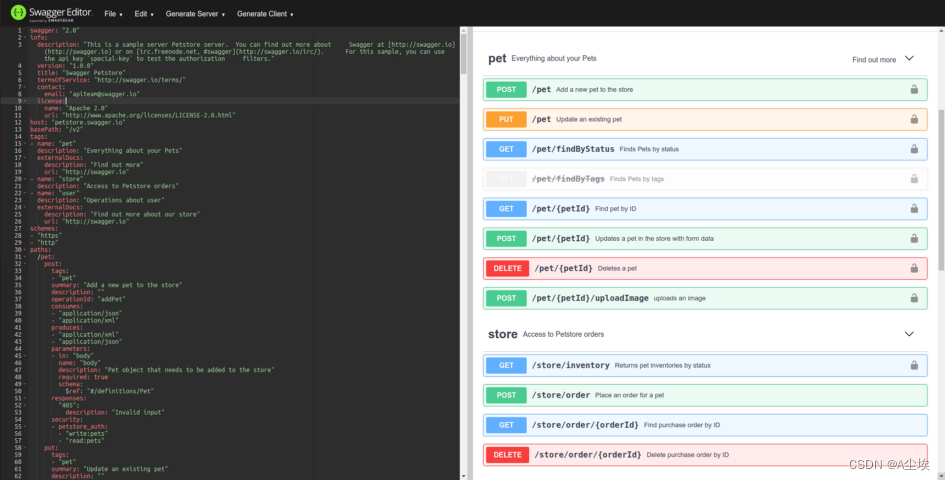
Task: Click the email: "apiteam@swagger.io" line
Action: [x=92, y=94]
